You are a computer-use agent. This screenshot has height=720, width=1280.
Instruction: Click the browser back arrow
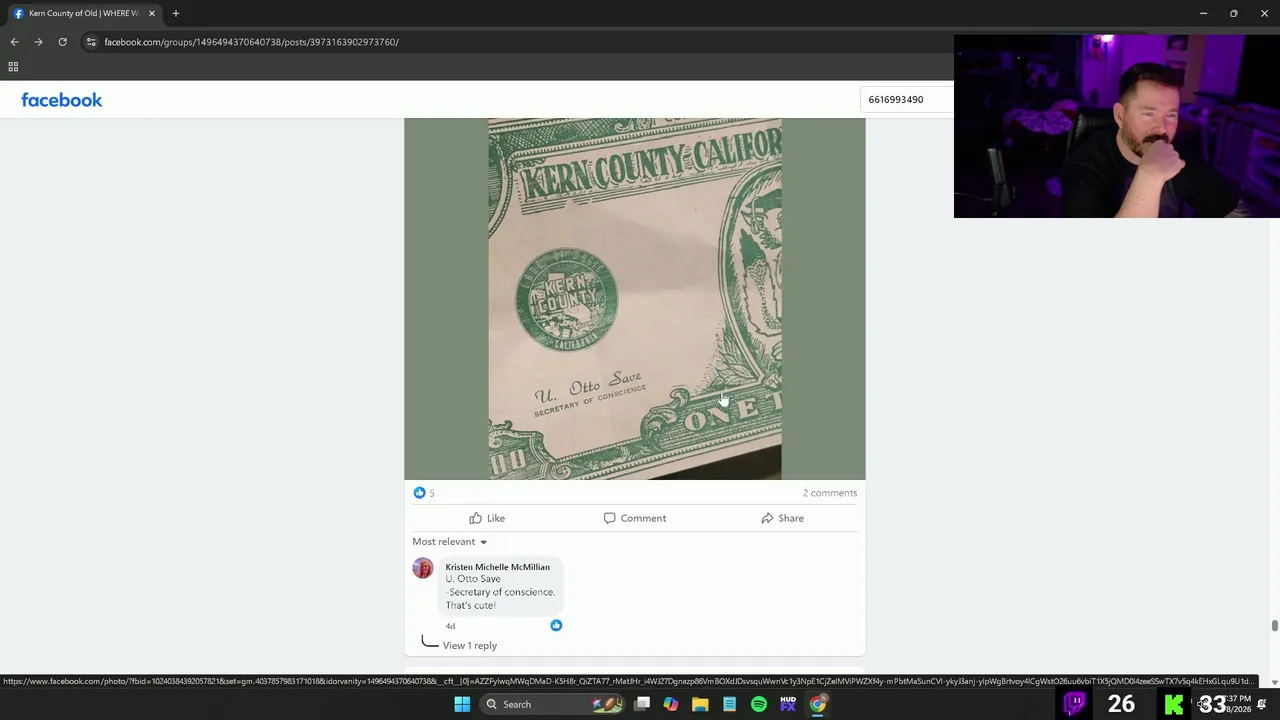14,42
